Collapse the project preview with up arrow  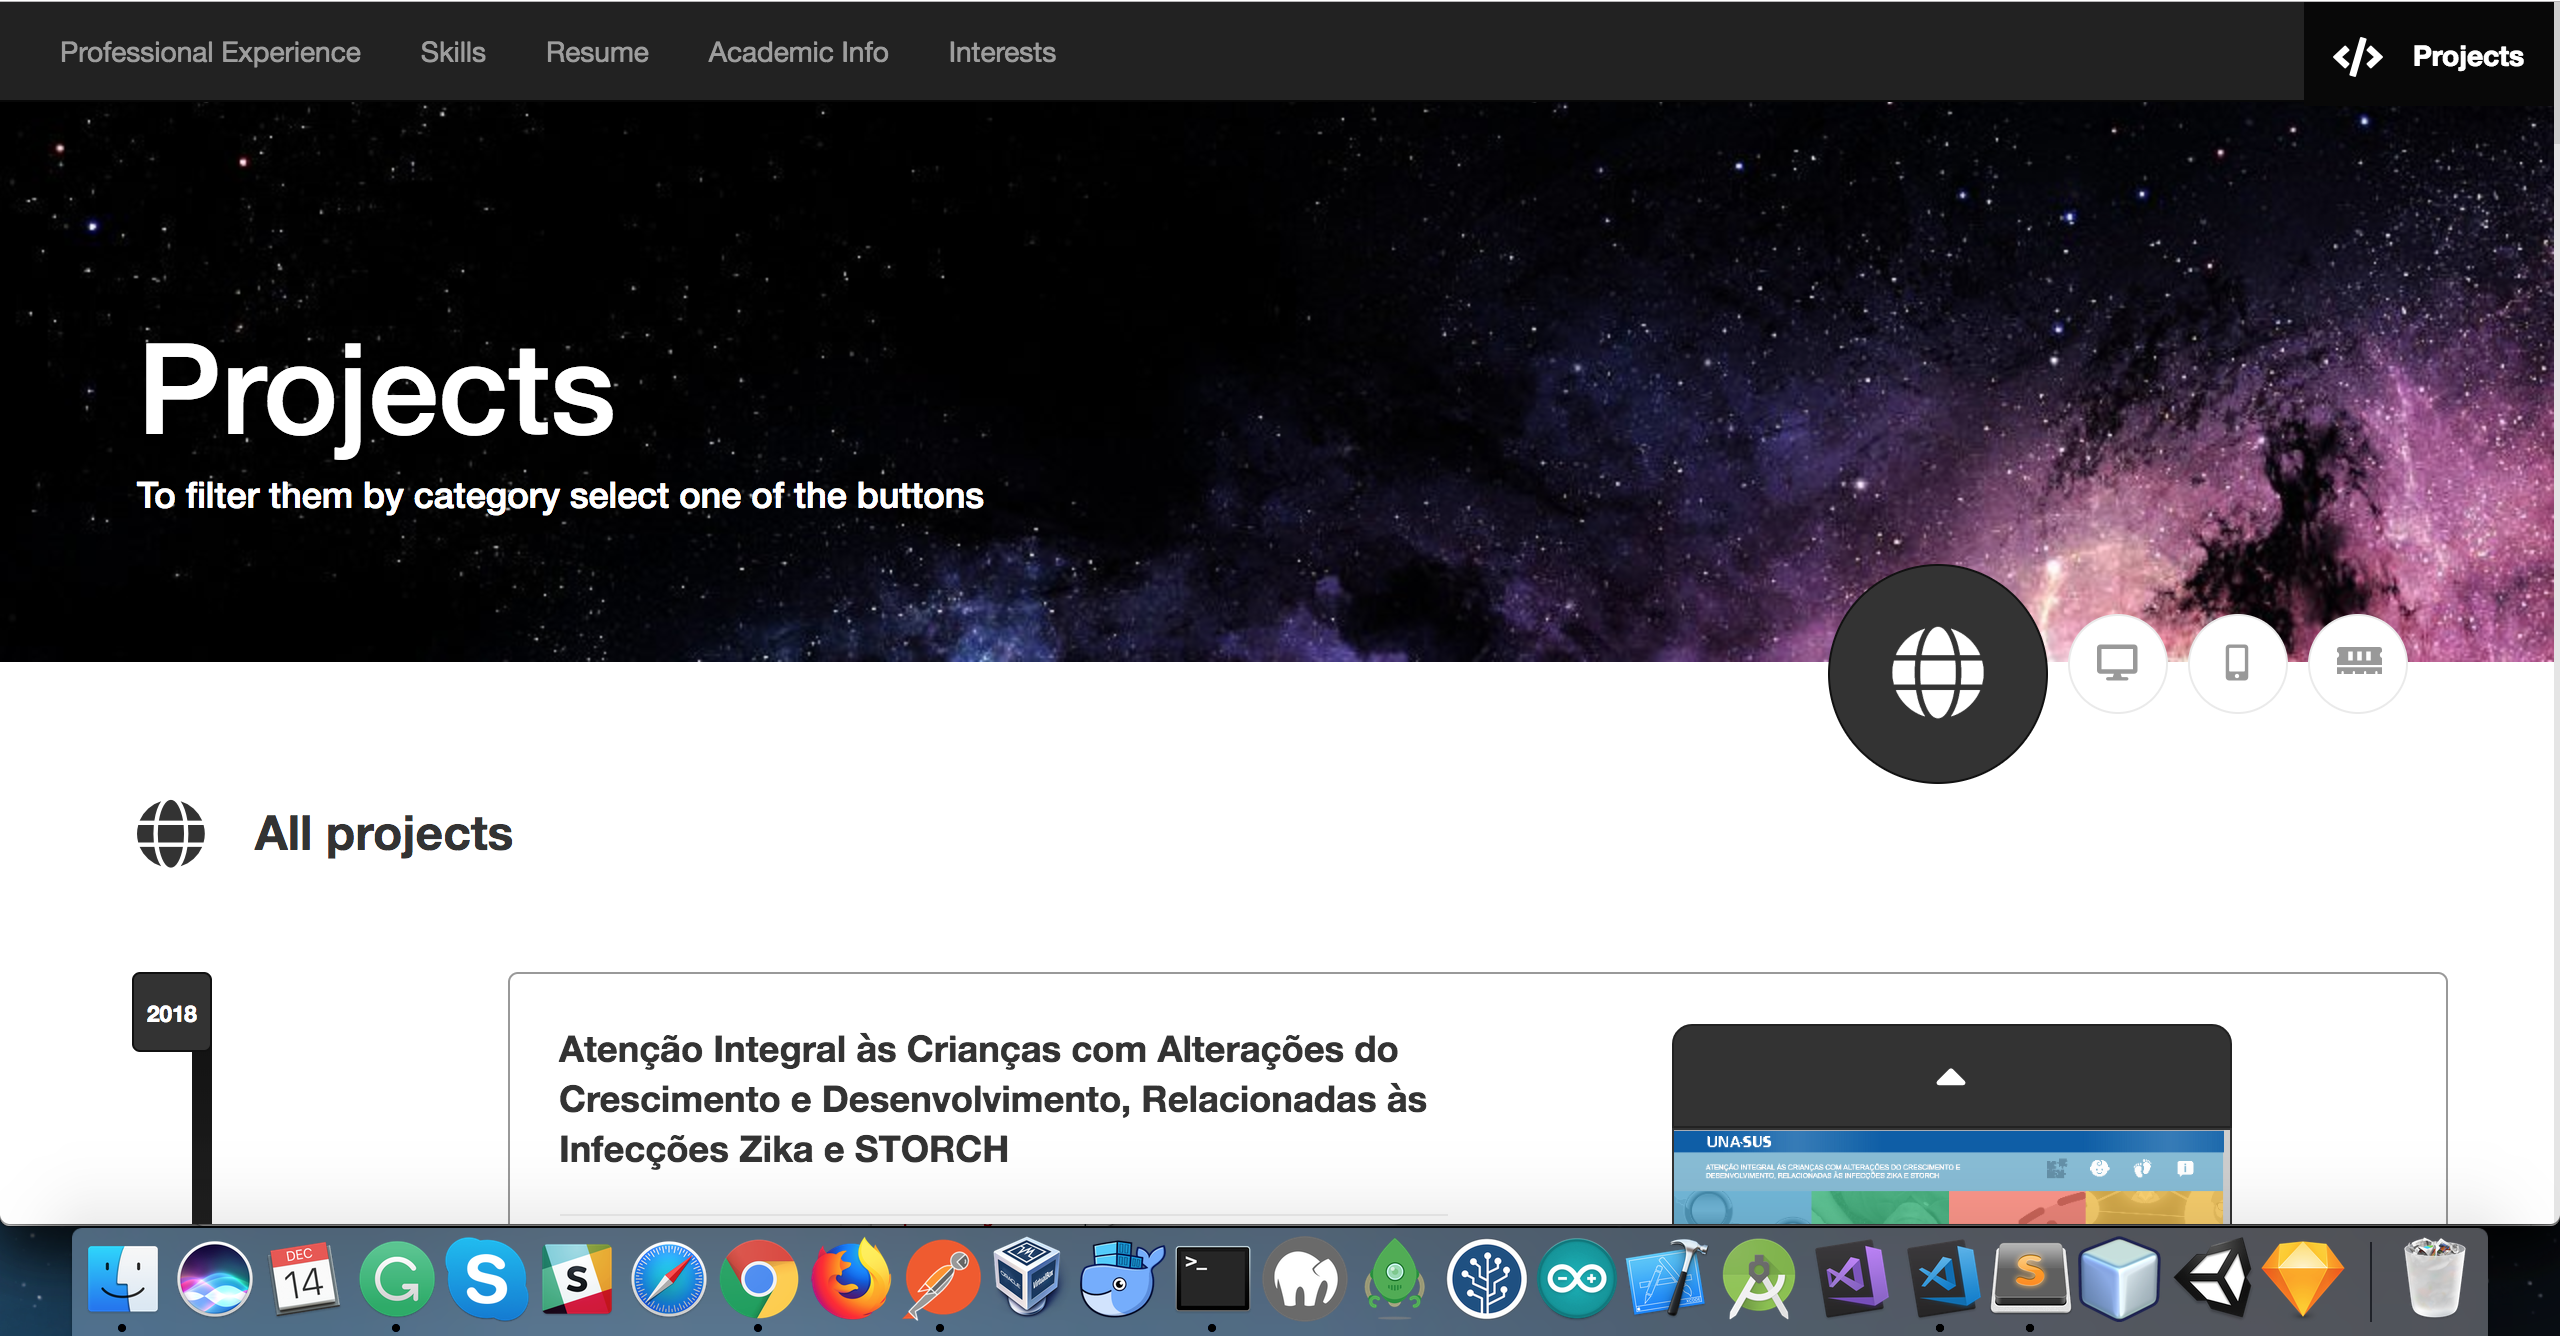point(1950,1077)
